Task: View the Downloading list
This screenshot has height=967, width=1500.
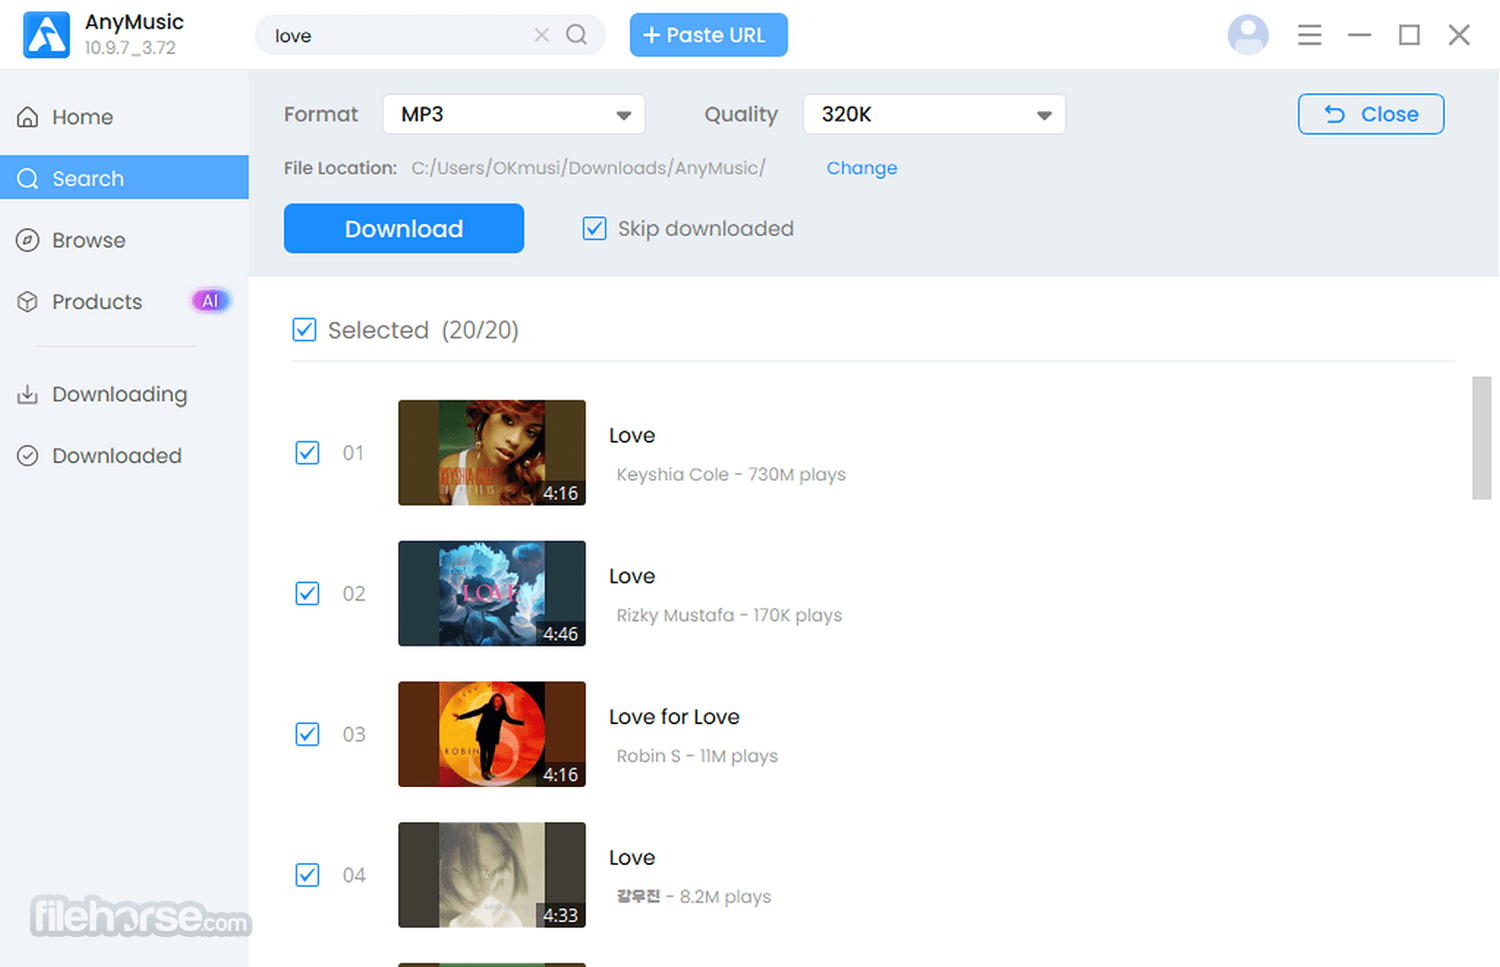Action: [x=124, y=394]
